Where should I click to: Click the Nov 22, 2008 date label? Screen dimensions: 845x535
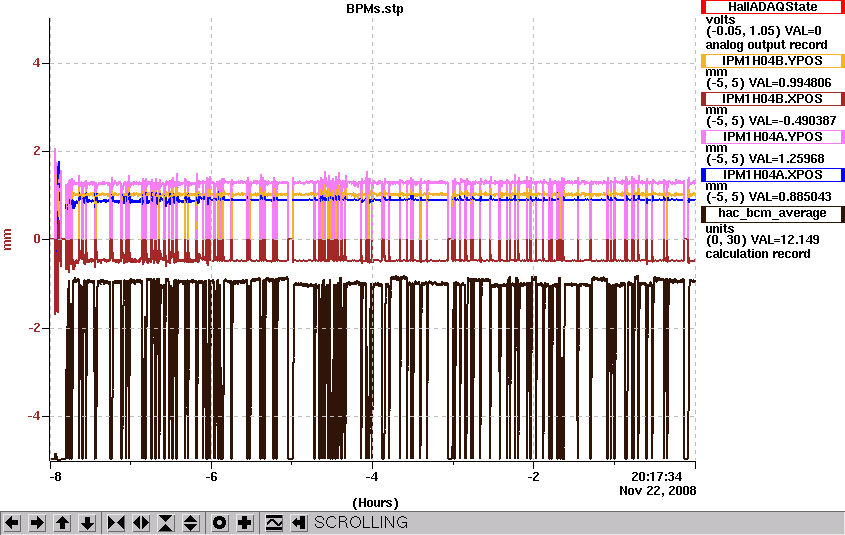click(x=657, y=491)
